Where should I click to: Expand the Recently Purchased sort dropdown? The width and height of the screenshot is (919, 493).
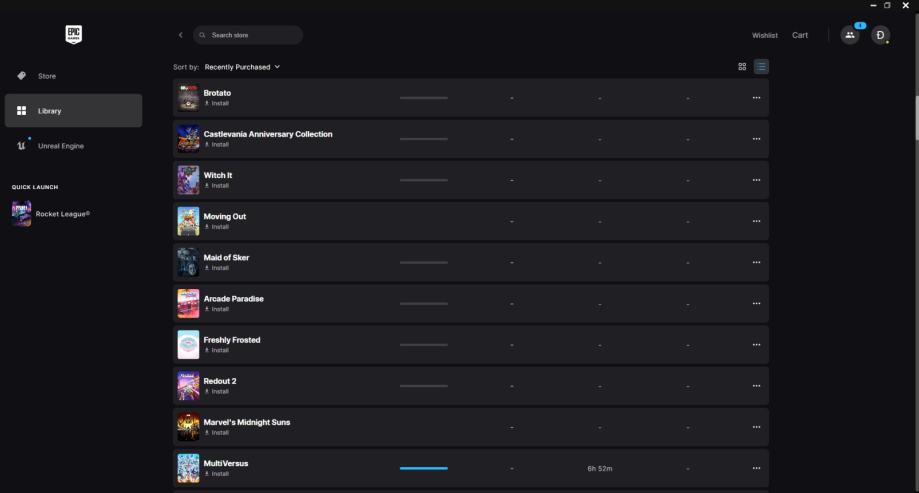coord(242,67)
